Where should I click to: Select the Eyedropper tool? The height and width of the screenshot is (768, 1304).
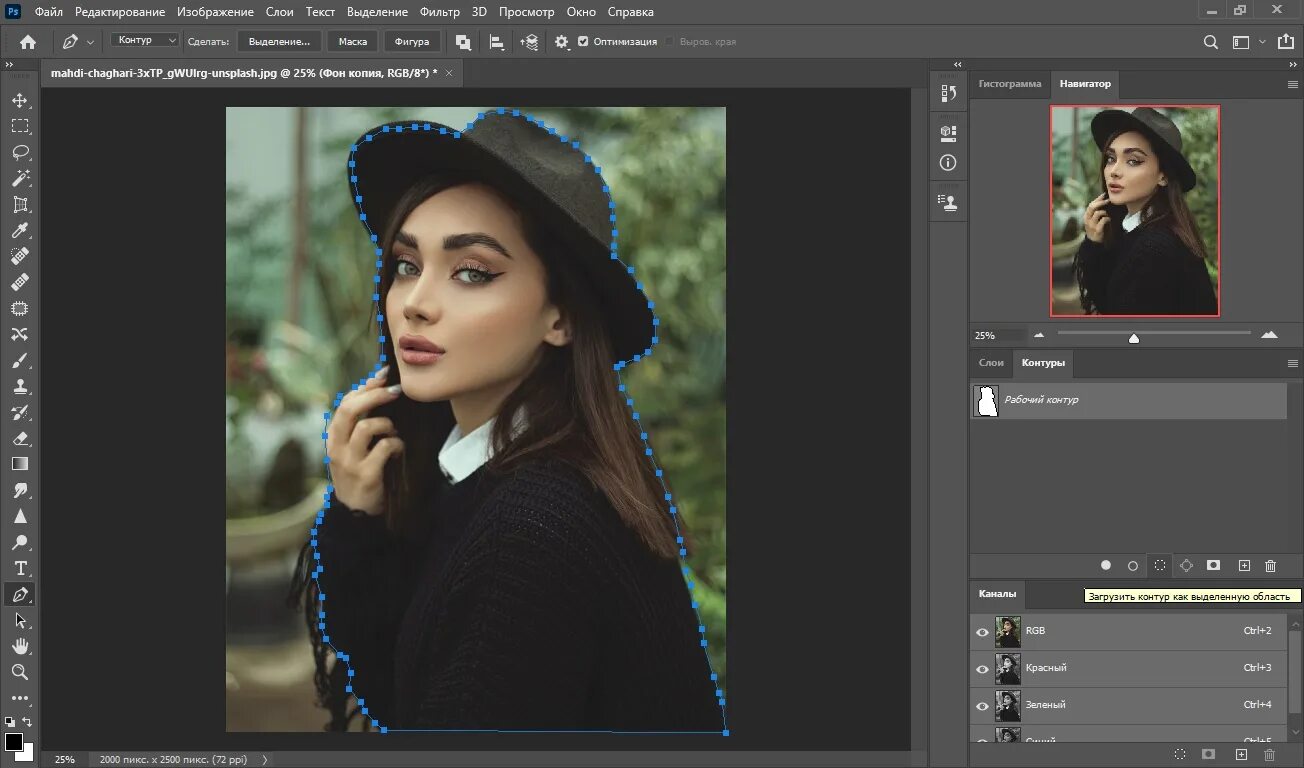20,231
